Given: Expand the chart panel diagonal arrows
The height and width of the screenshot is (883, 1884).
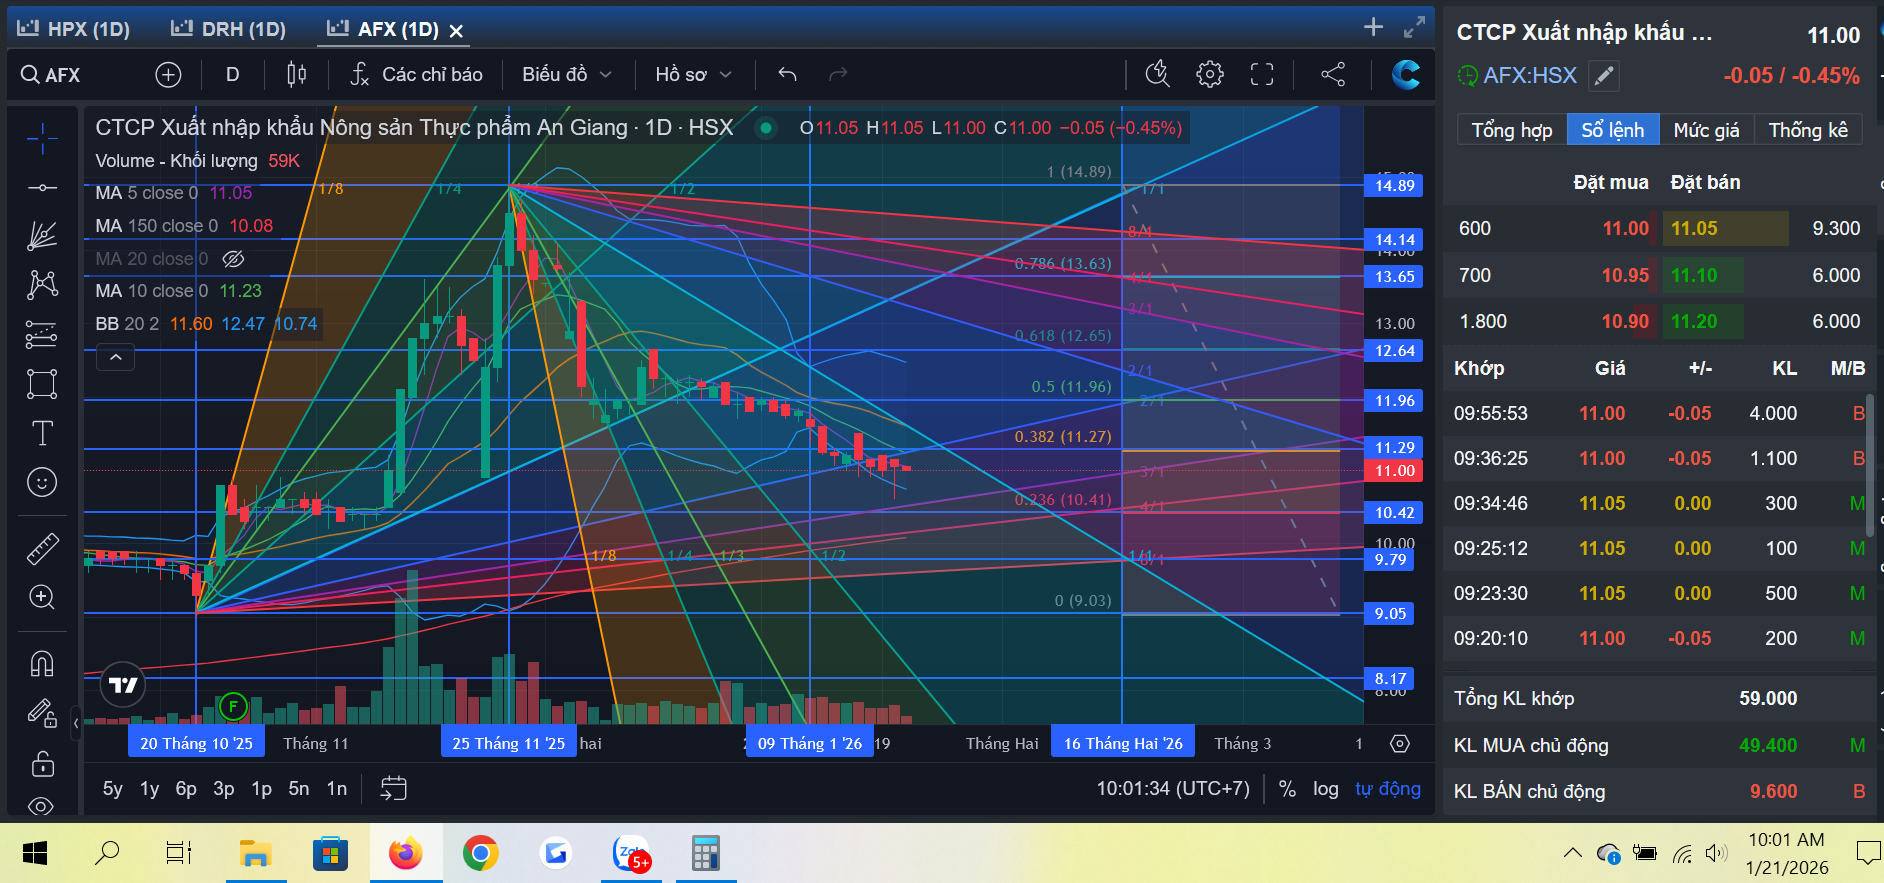Looking at the screenshot, I should pyautogui.click(x=1414, y=27).
